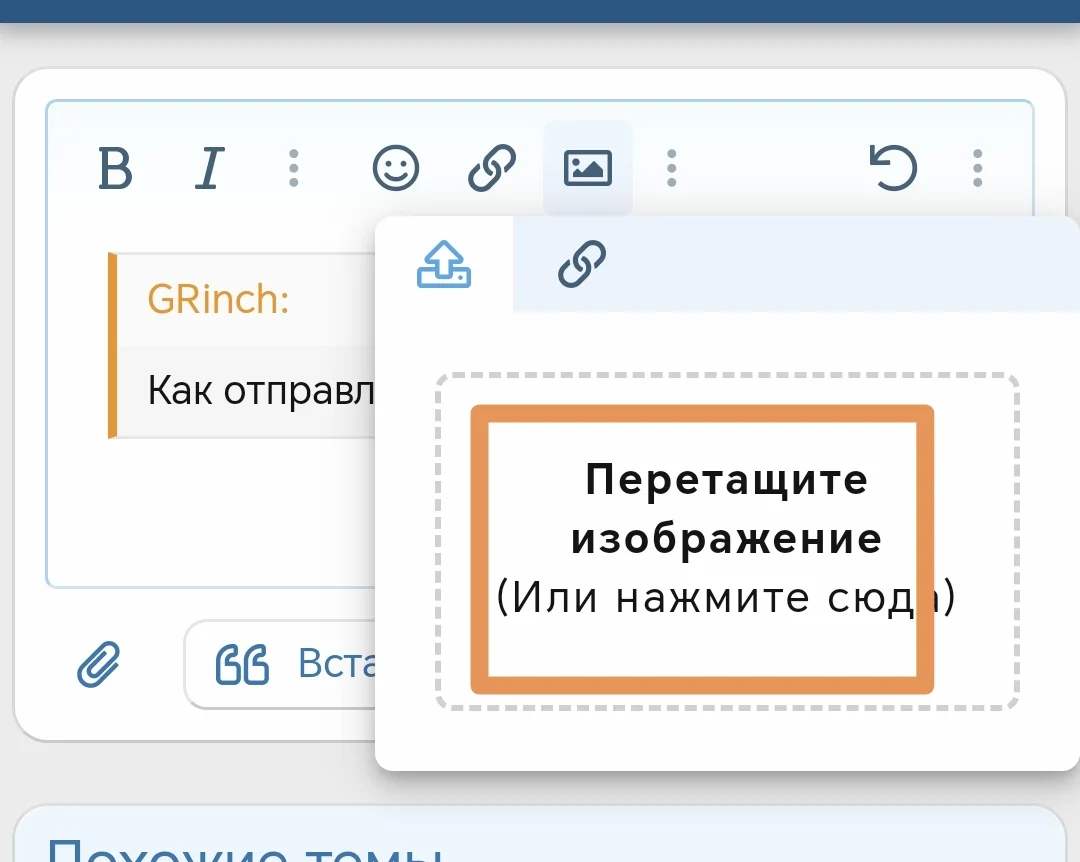Expand the overflow menu beside the image icon
Viewport: 1080px width, 862px height.
tap(672, 168)
